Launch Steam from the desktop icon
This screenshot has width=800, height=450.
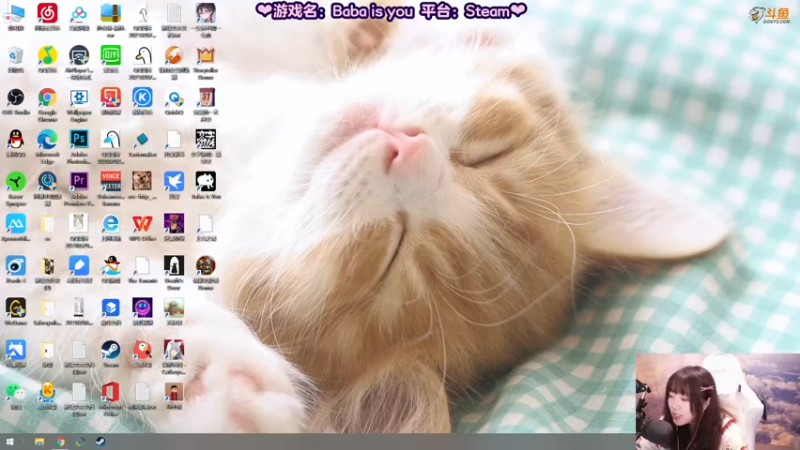click(x=110, y=349)
